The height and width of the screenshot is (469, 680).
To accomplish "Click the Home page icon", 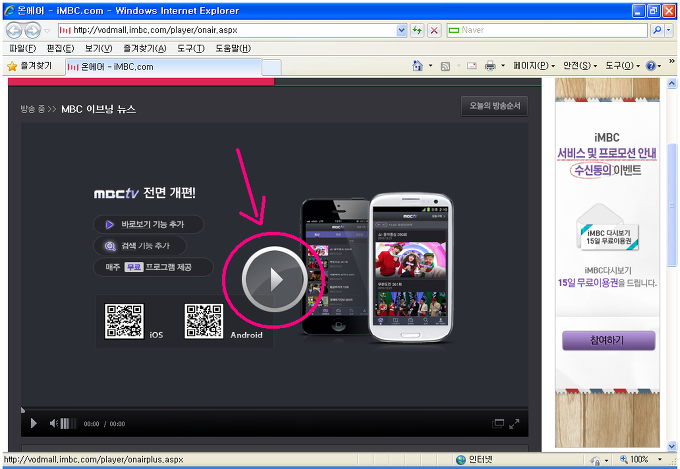I will tap(418, 66).
